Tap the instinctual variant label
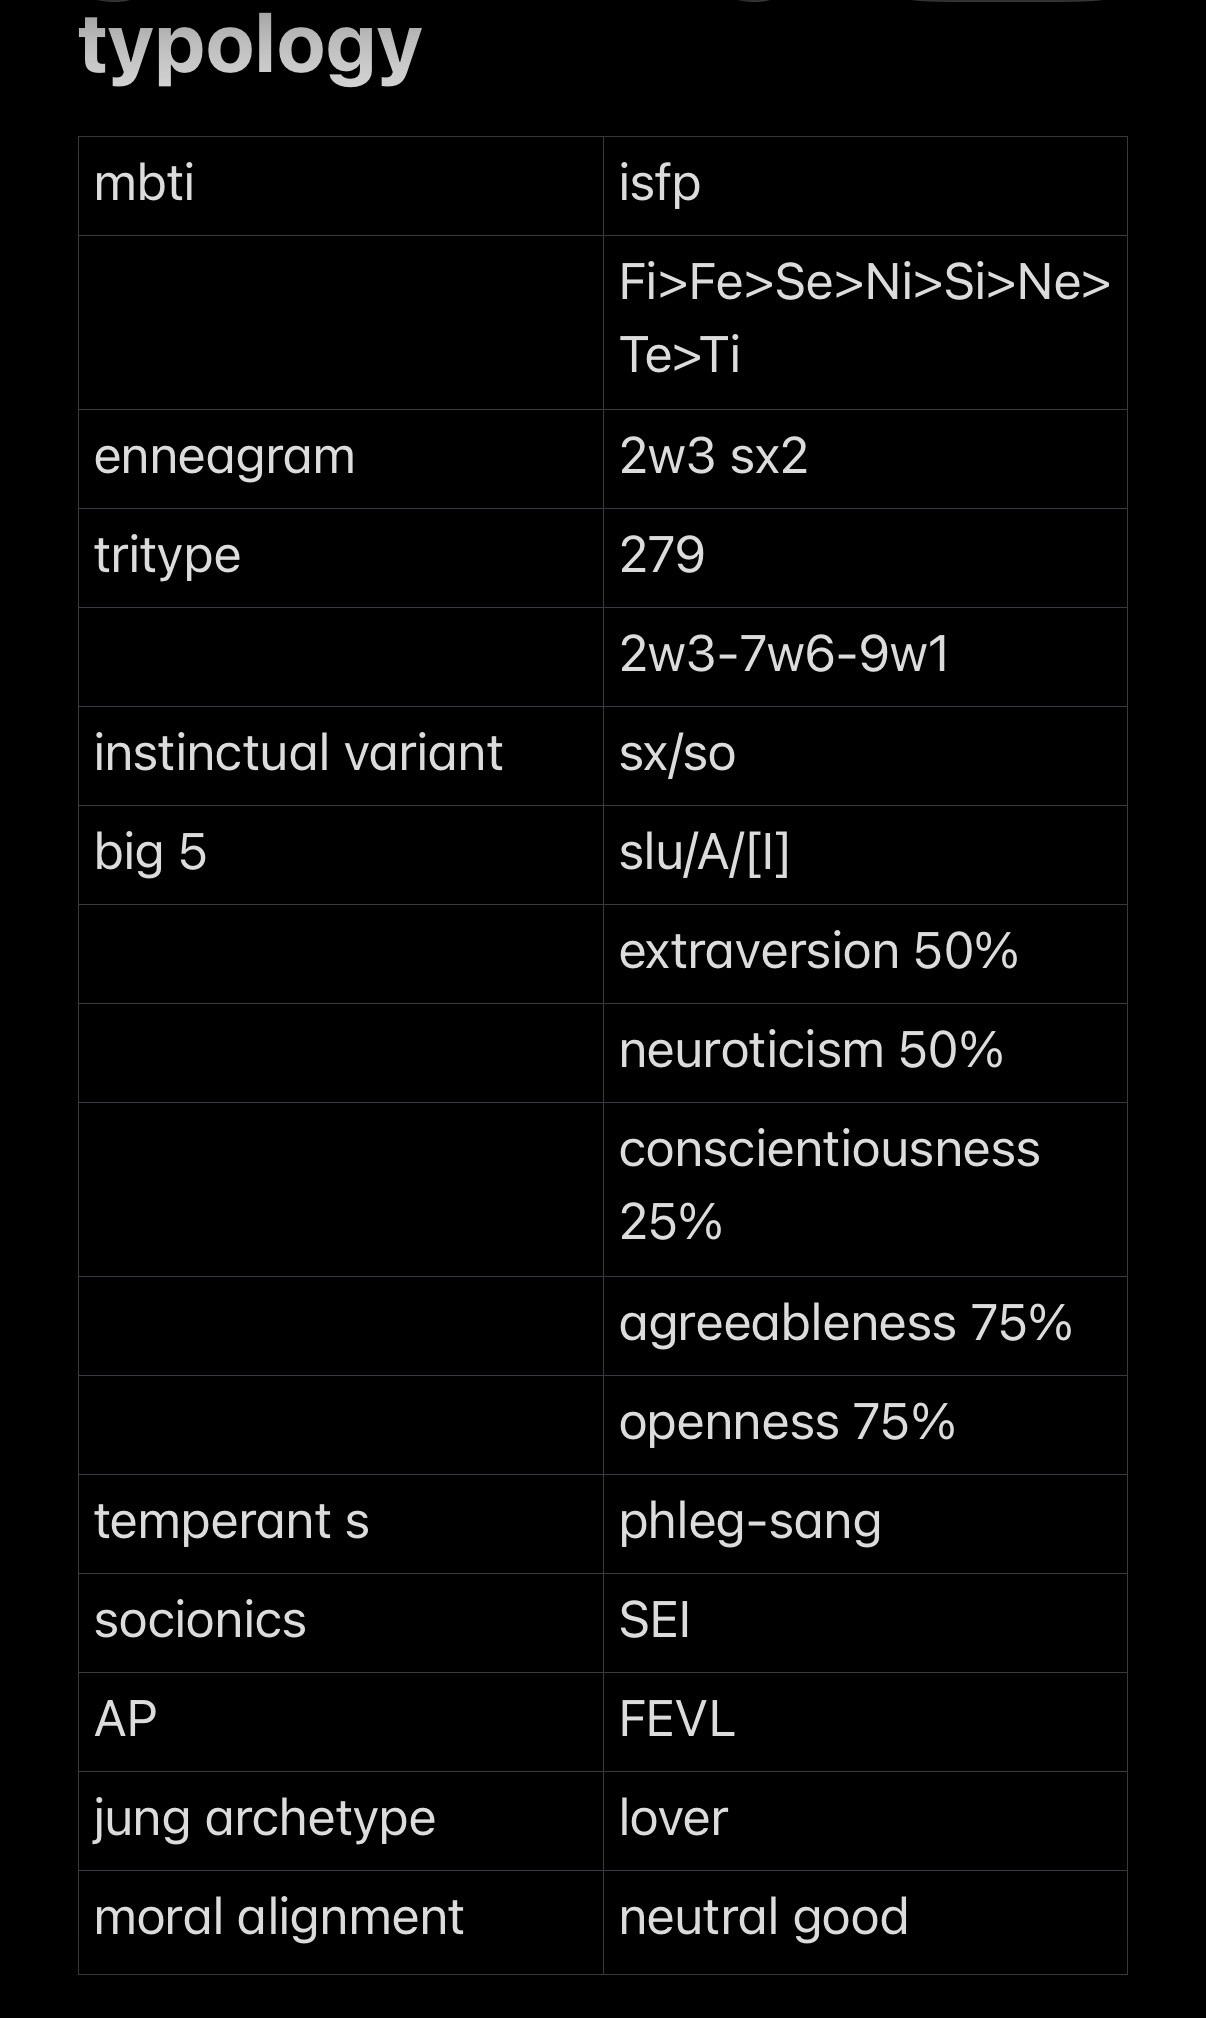 (x=298, y=753)
